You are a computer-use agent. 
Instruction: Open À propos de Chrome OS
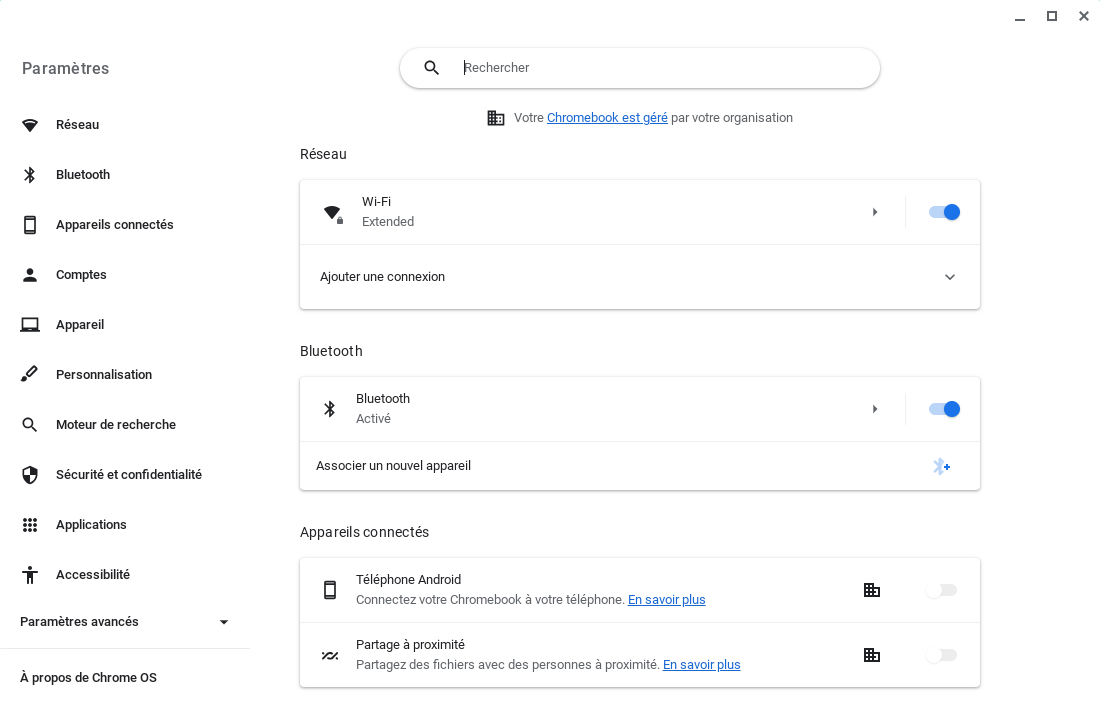[87, 677]
